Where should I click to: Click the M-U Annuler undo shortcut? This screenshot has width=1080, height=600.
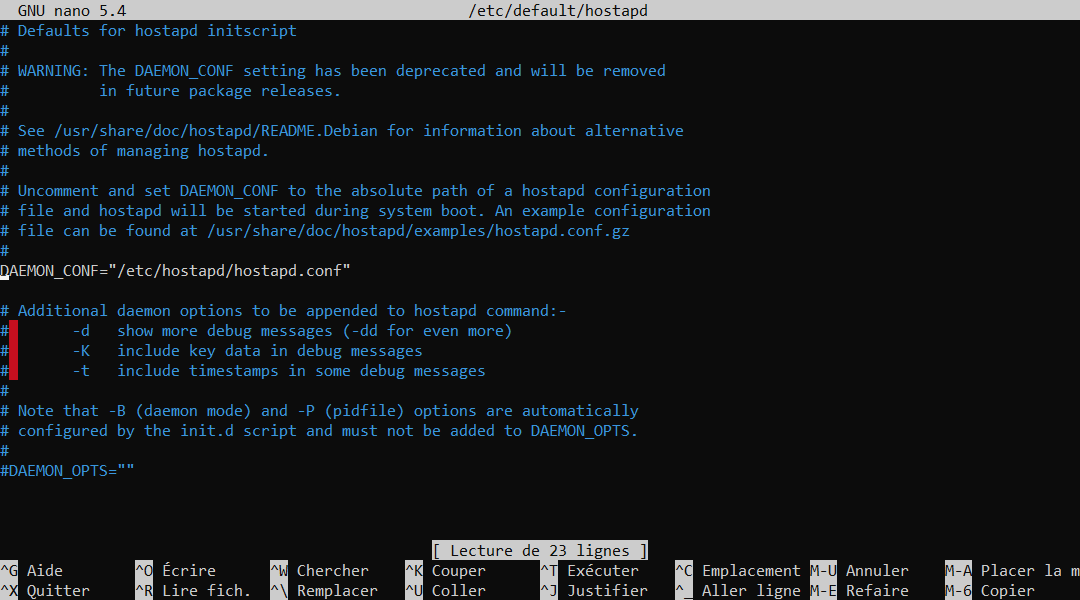(860, 571)
